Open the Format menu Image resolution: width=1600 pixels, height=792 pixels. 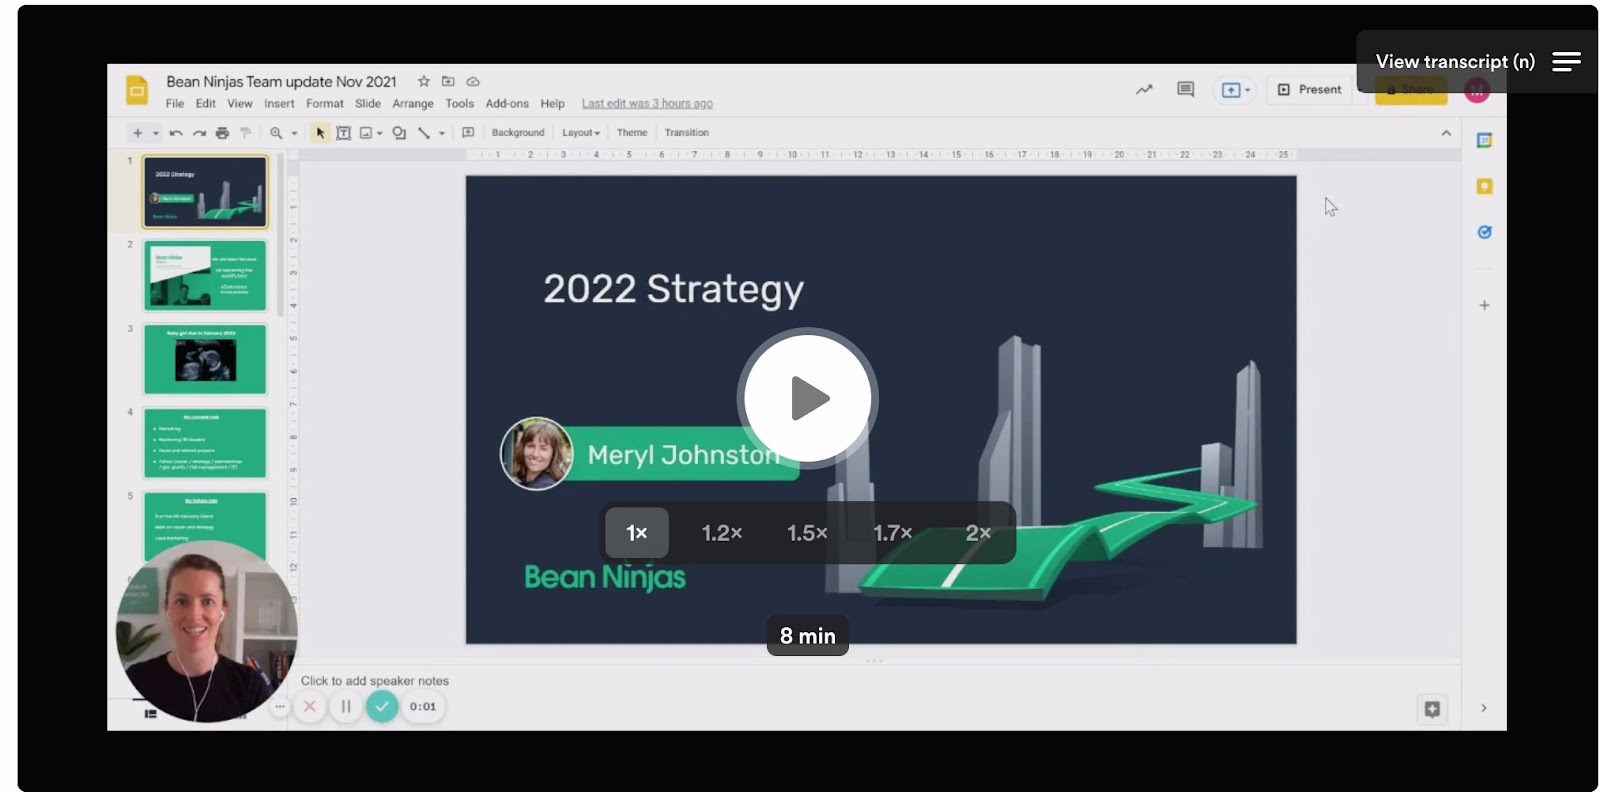tap(325, 104)
